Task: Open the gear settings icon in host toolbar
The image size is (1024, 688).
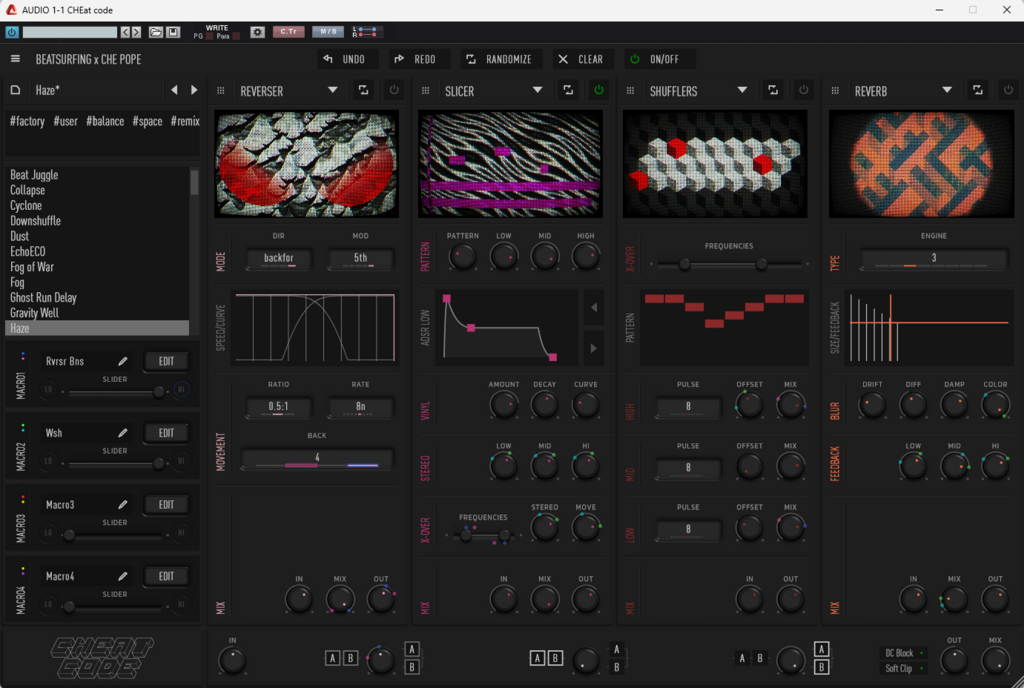Action: click(x=258, y=32)
